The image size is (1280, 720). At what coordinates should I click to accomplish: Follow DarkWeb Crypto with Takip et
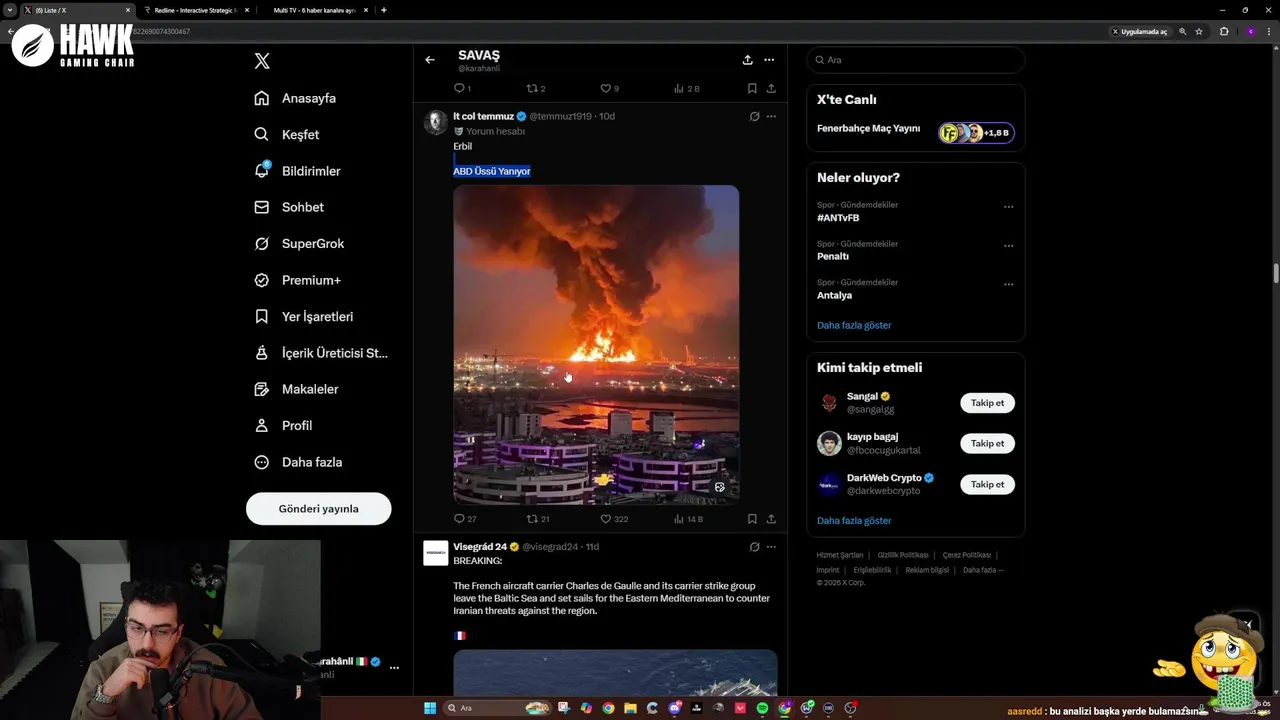(987, 484)
